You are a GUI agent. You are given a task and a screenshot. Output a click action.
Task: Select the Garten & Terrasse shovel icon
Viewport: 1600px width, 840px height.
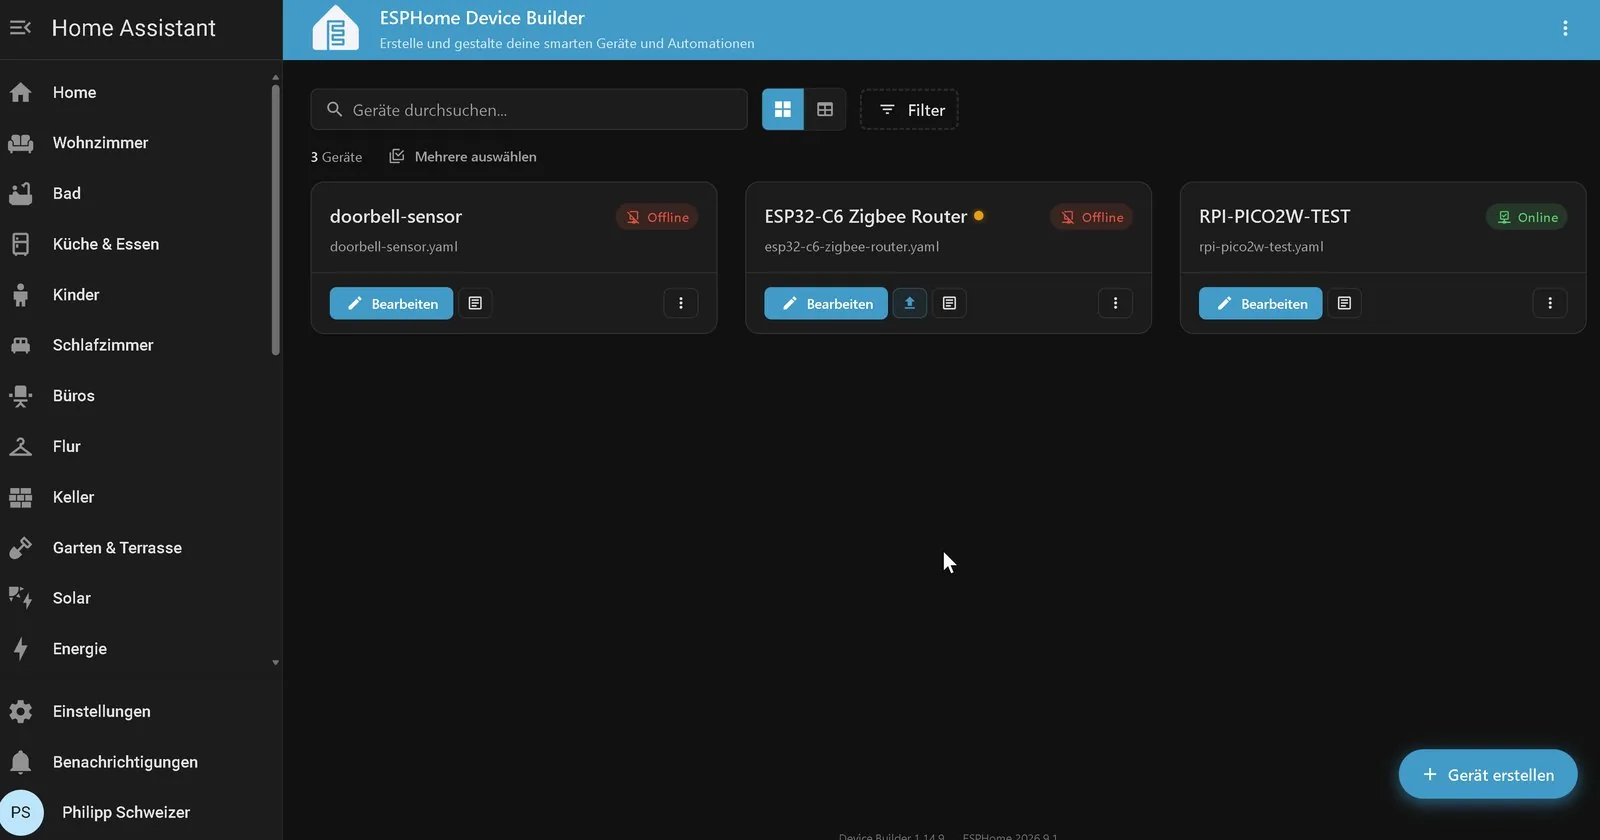pos(20,548)
